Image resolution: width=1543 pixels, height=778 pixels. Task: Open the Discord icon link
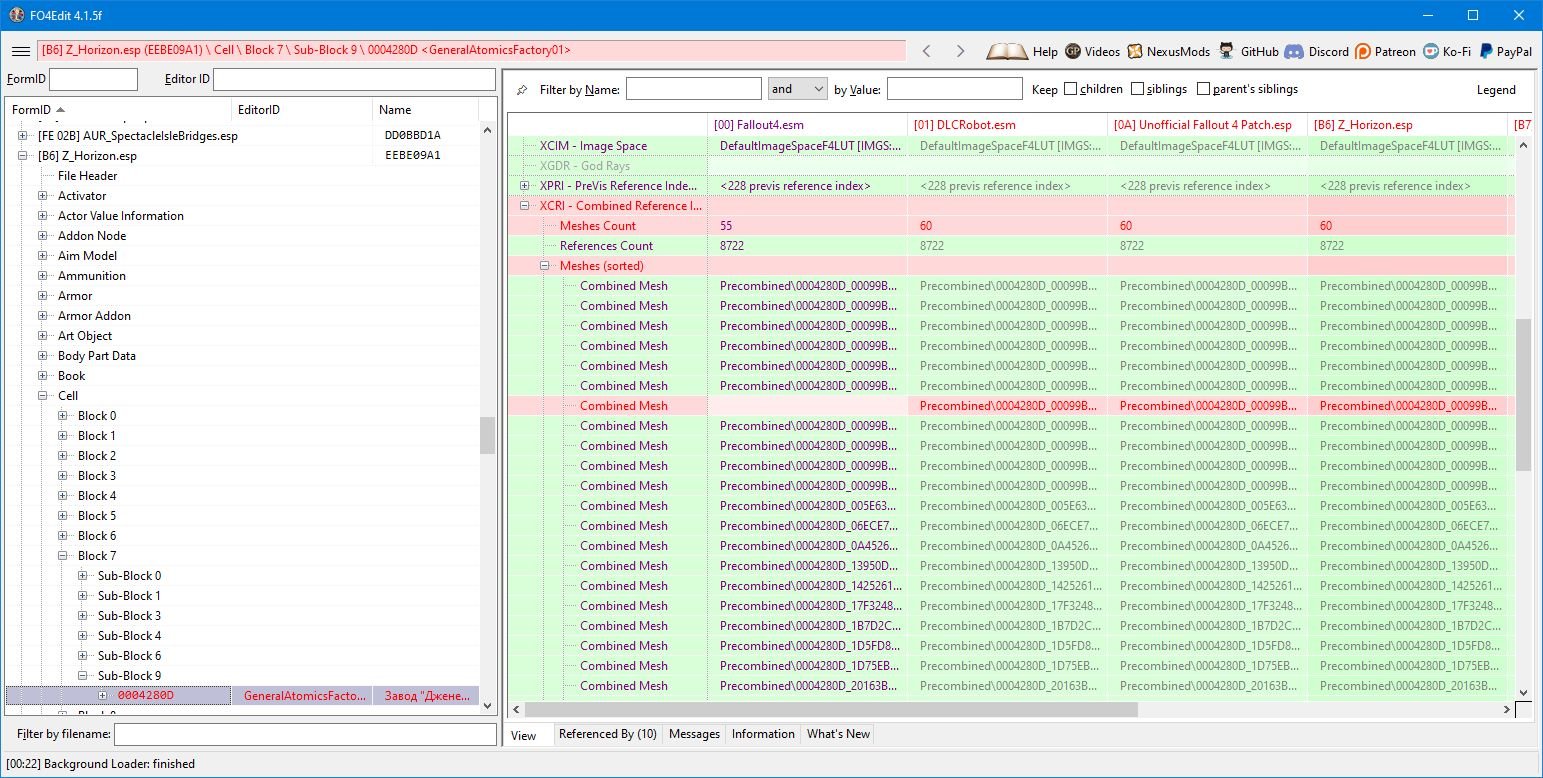click(1293, 51)
